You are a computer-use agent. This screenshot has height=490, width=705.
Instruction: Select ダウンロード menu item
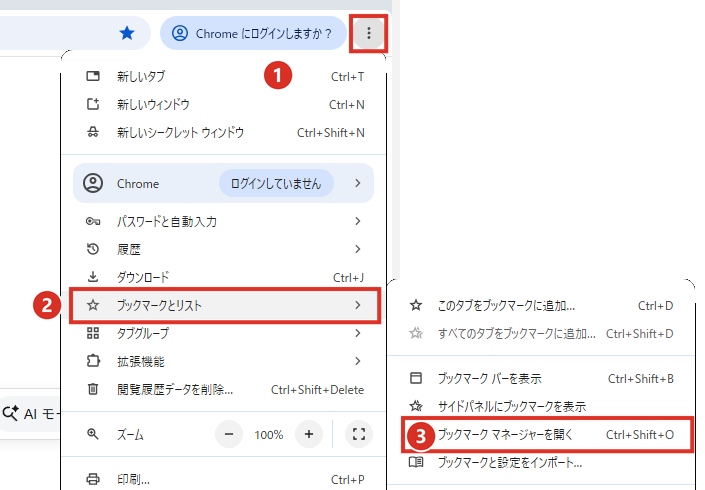coord(223,277)
